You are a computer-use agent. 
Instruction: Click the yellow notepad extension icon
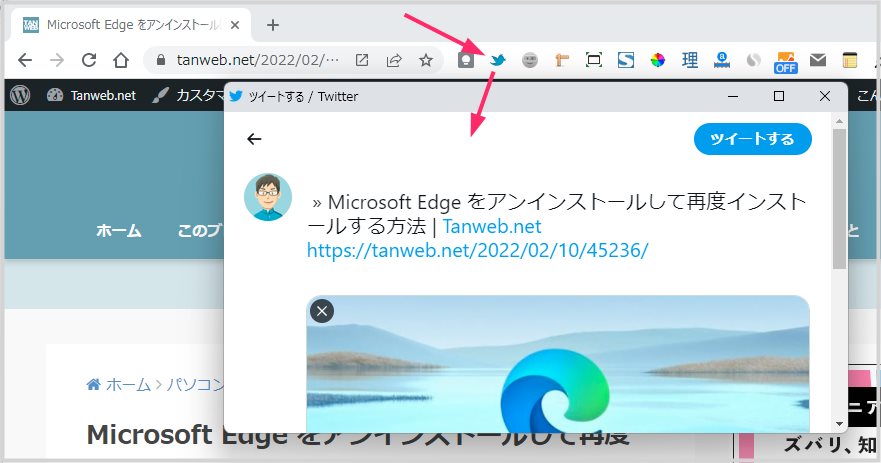pyautogui.click(x=850, y=60)
